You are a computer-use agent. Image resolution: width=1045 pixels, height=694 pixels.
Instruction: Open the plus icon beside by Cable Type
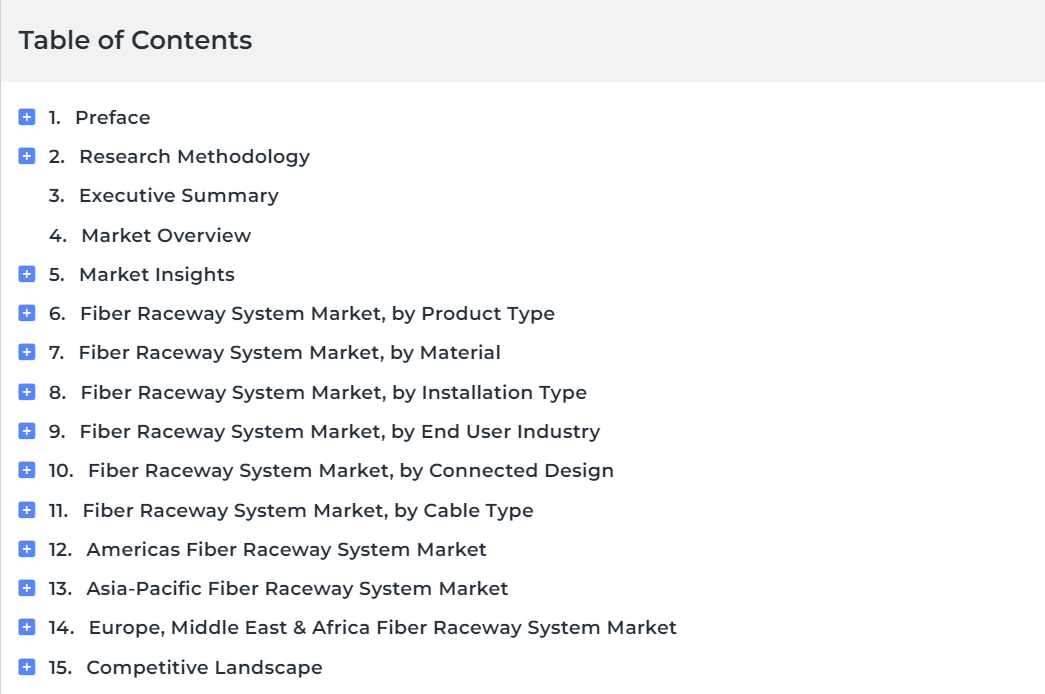(27, 510)
